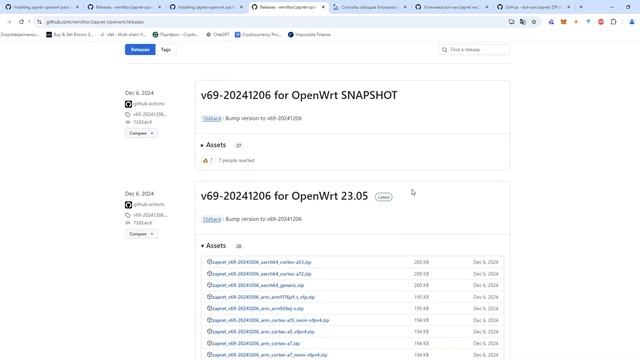Open the ChatGPT bookmark
The width and height of the screenshot is (640, 360).
tap(218, 35)
